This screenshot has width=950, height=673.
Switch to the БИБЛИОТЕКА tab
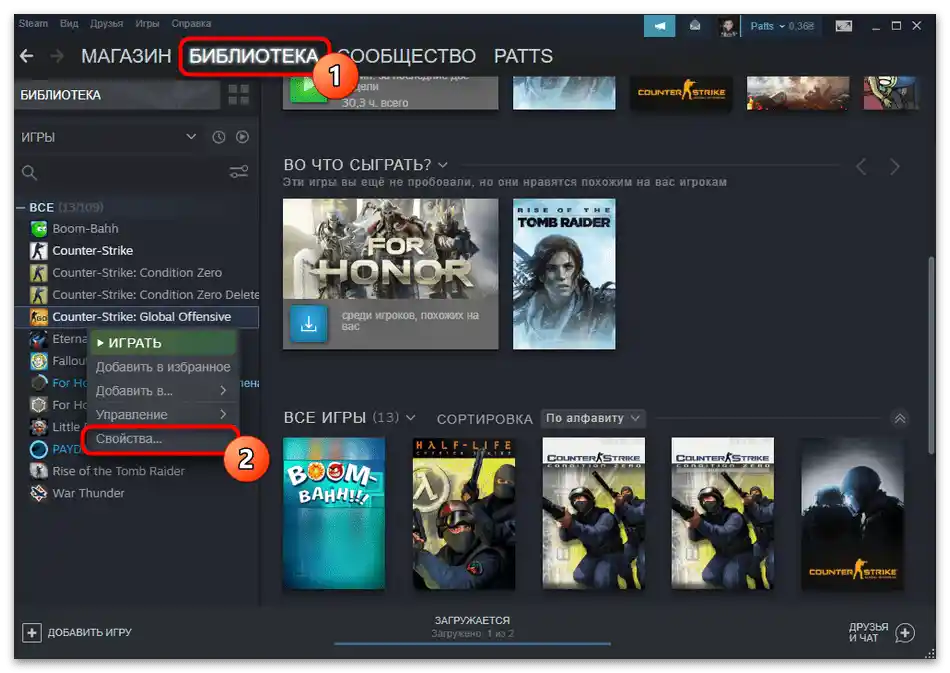253,56
